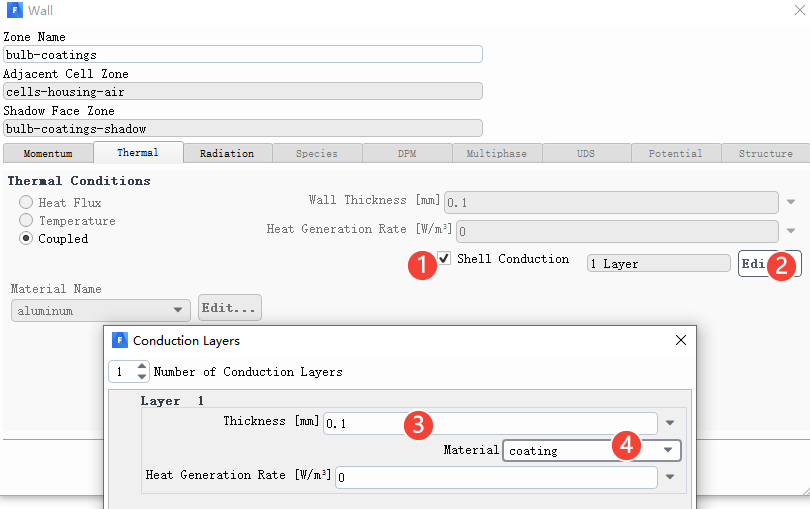
Task: Open the aluminum Material Name dropdown
Action: (101, 311)
